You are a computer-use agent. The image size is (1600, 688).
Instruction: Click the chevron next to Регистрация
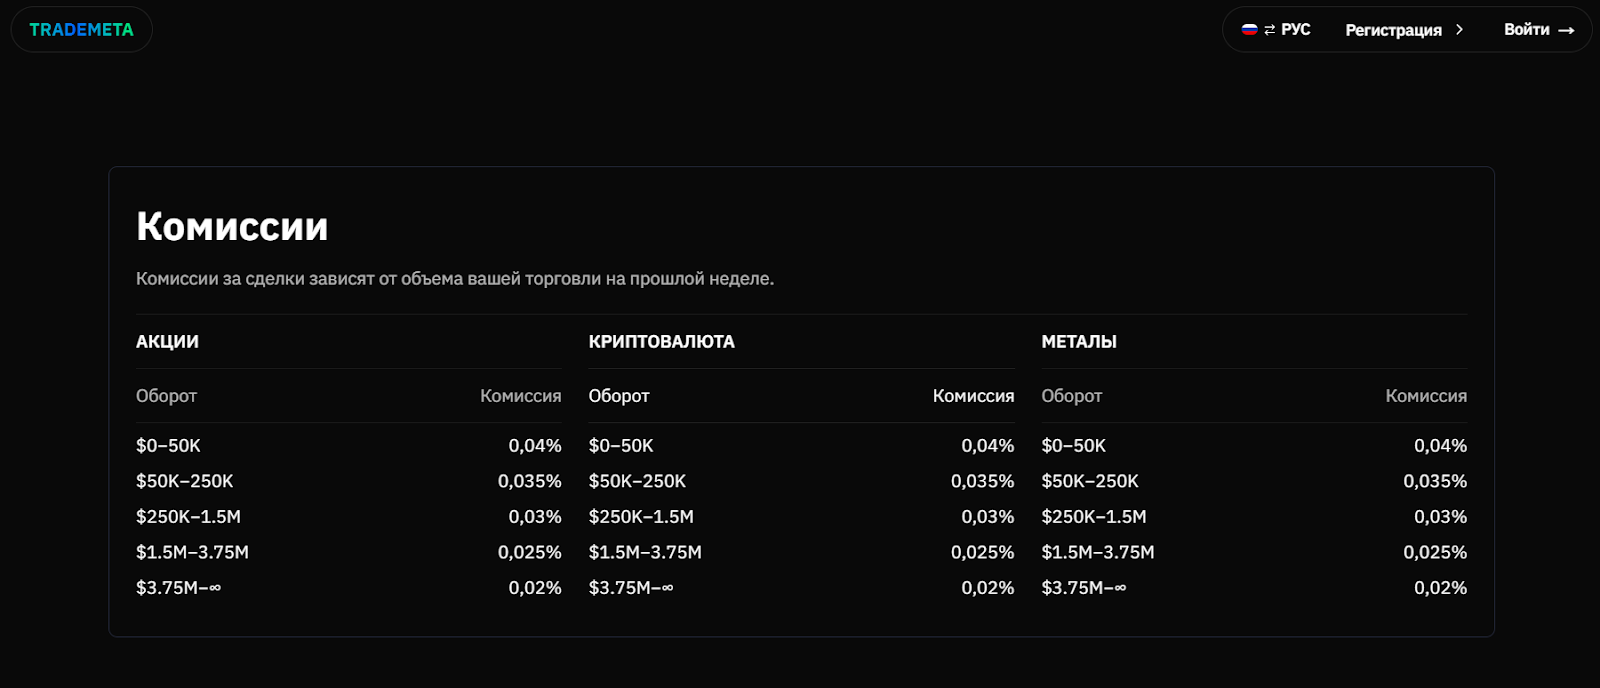1459,30
